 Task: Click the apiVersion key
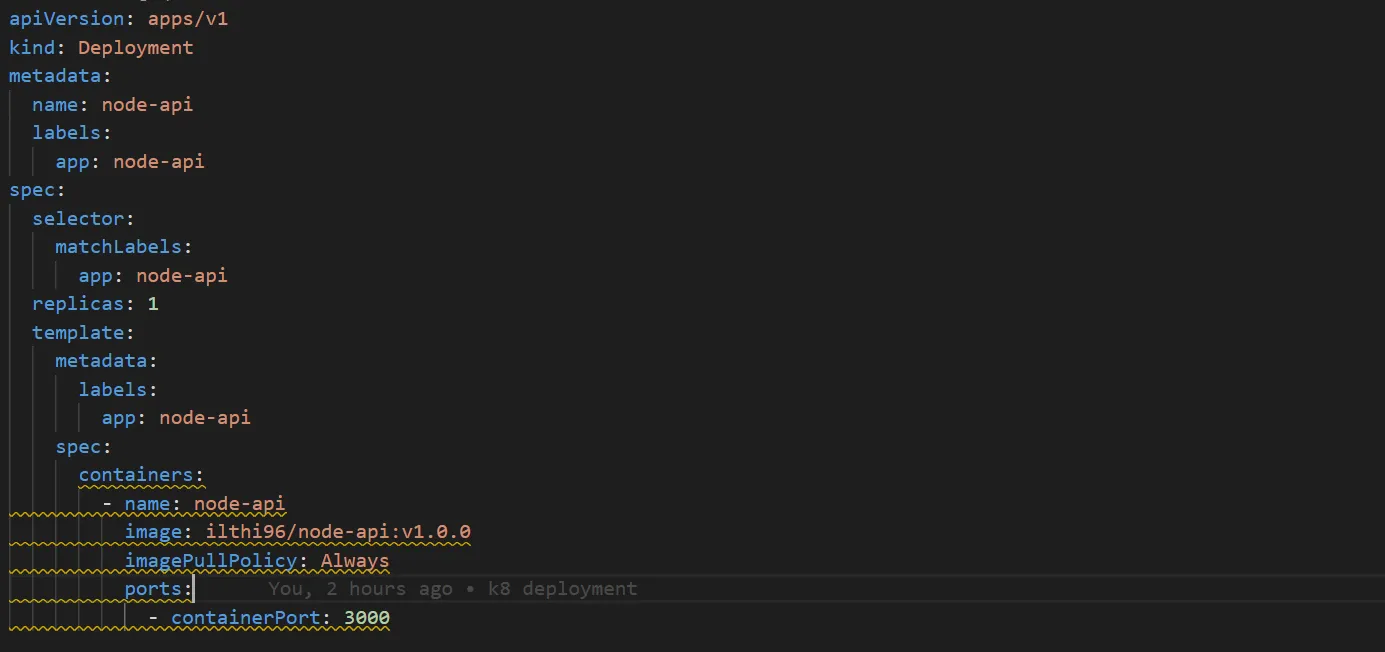coord(66,18)
